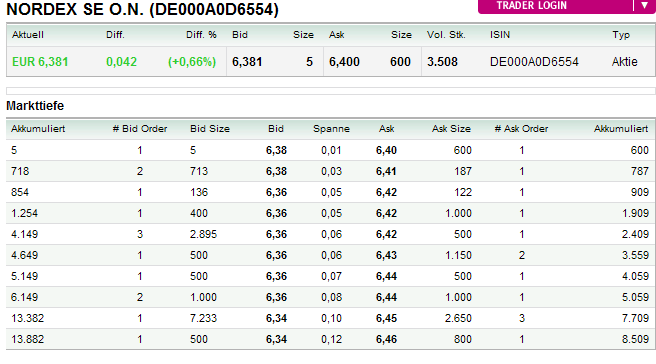Click the Bid Size column header
The height and width of the screenshot is (364, 656).
(210, 129)
